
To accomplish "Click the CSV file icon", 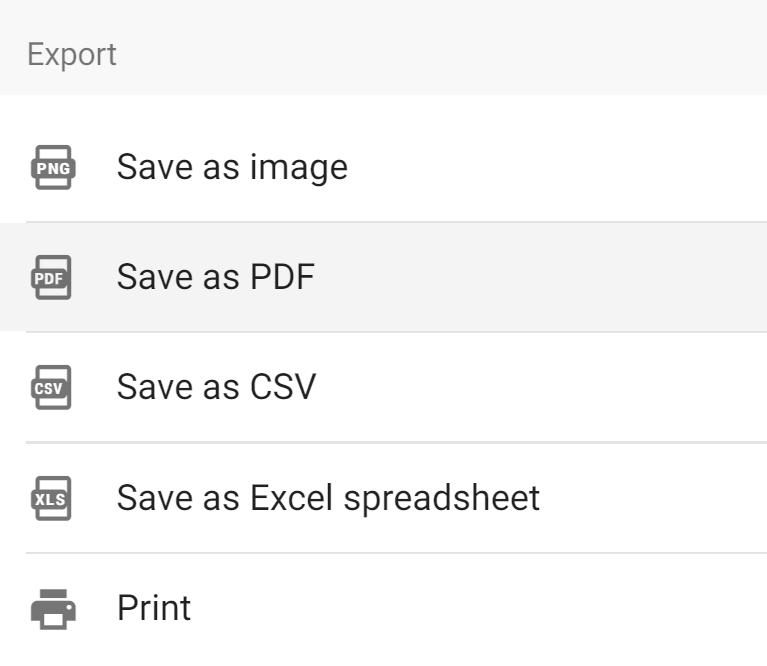I will coord(51,387).
